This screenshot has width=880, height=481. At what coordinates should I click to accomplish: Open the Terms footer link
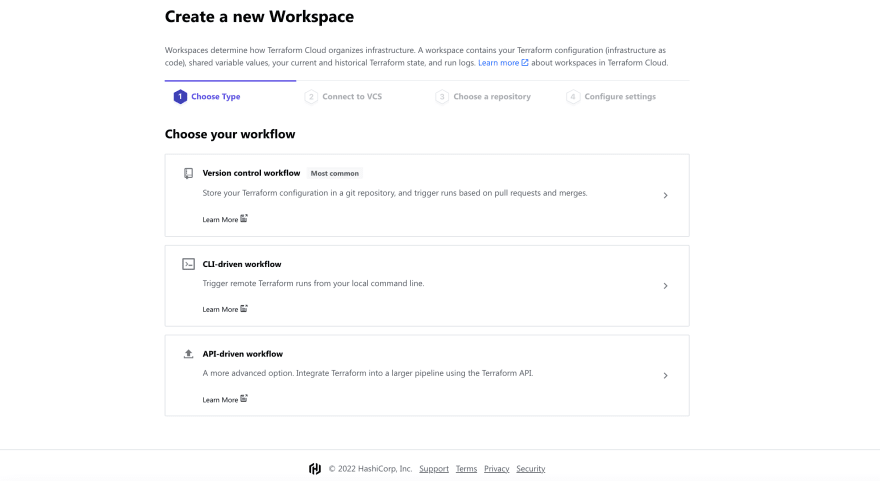(x=466, y=469)
